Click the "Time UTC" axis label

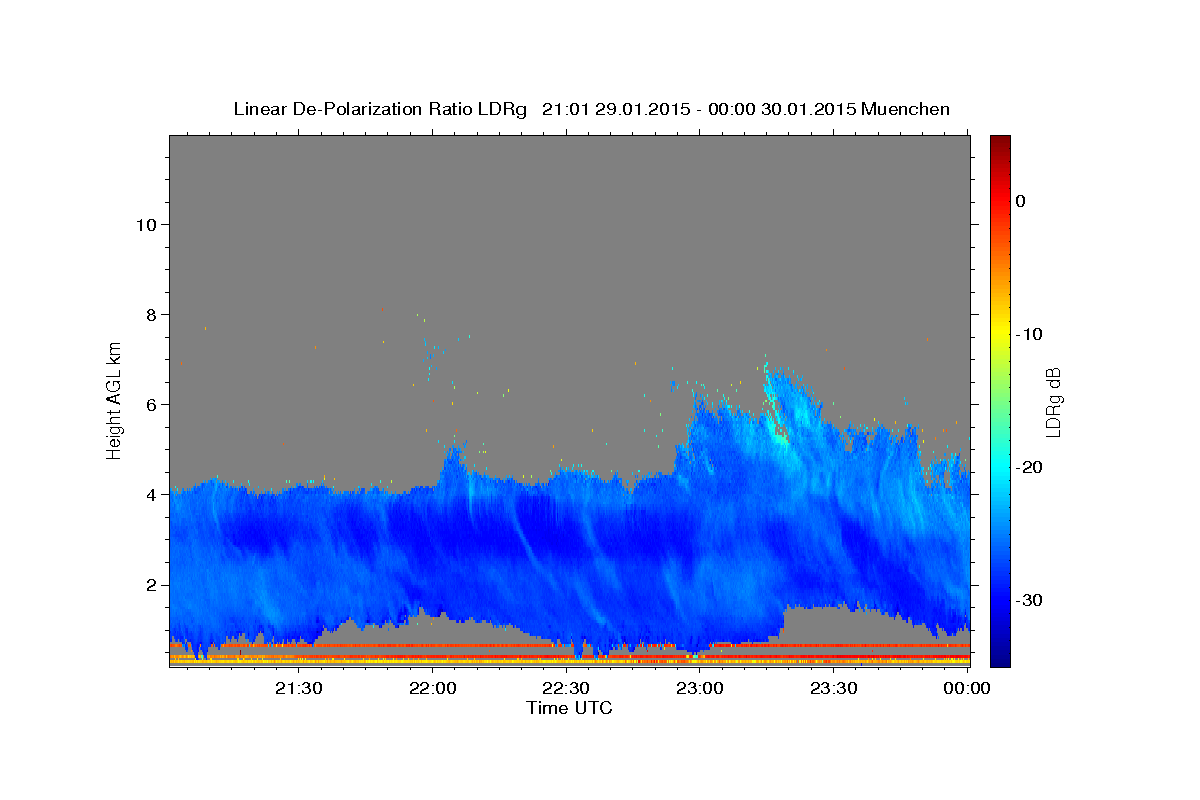pos(569,707)
